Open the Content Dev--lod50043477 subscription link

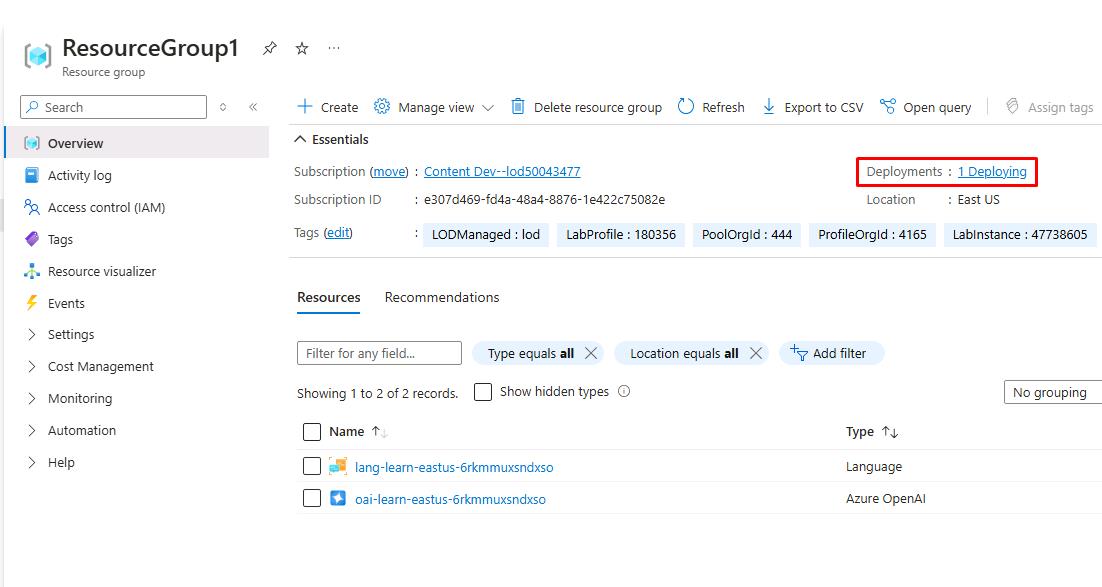tap(502, 172)
